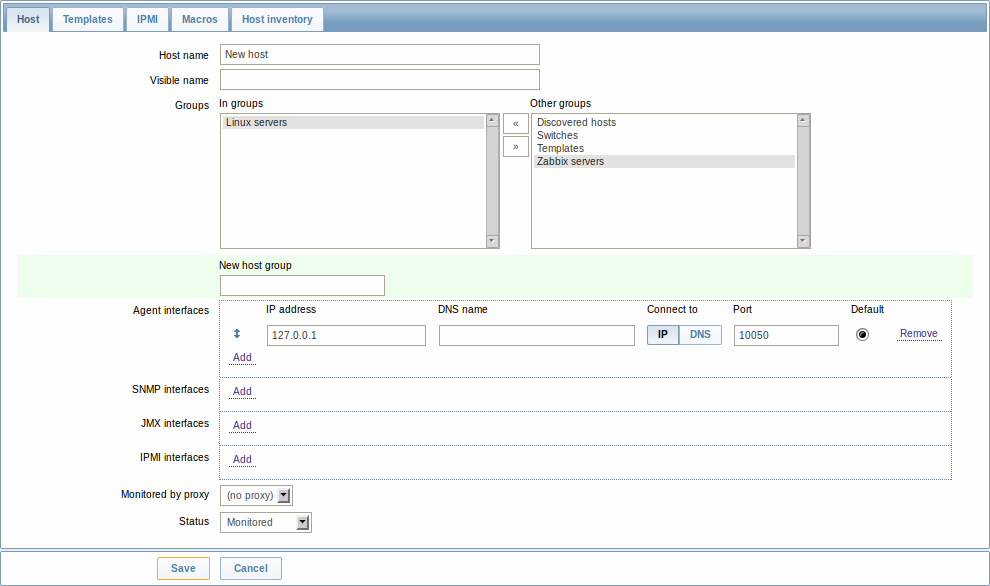Select DNS as the connection method

click(x=700, y=334)
